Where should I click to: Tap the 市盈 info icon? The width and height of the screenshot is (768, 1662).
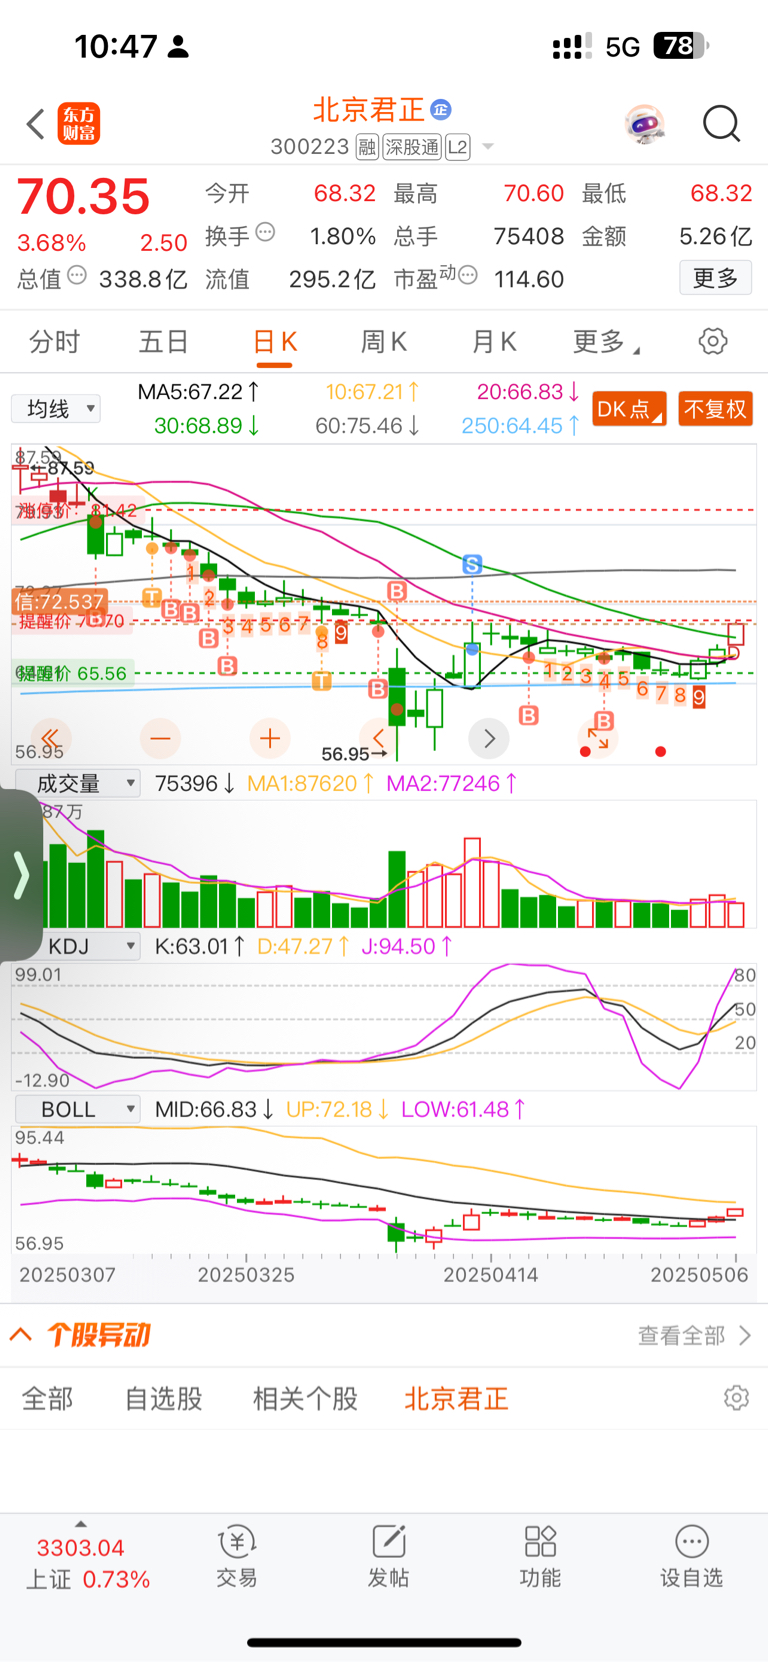pos(467,275)
